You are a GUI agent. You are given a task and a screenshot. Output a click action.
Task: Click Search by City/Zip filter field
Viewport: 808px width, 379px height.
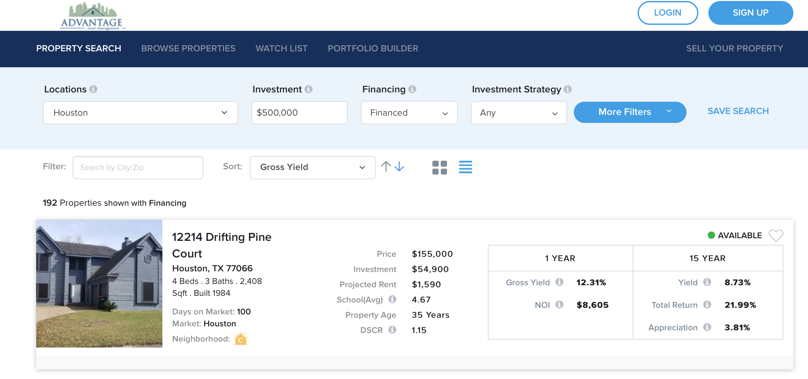tap(138, 168)
